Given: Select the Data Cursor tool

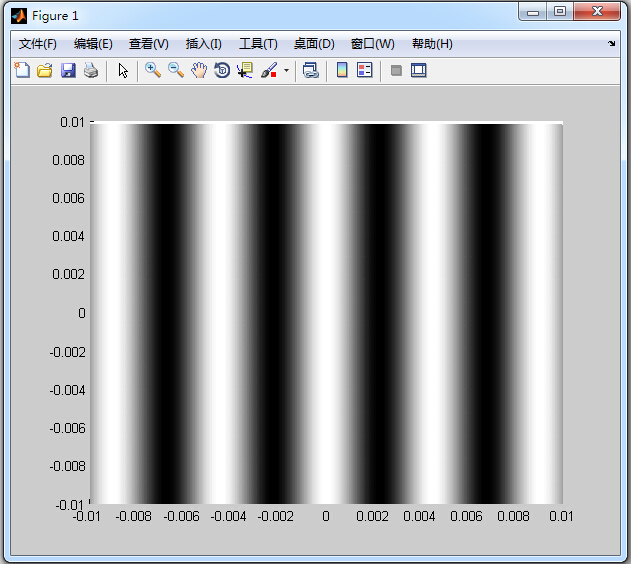Looking at the screenshot, I should click(x=245, y=70).
